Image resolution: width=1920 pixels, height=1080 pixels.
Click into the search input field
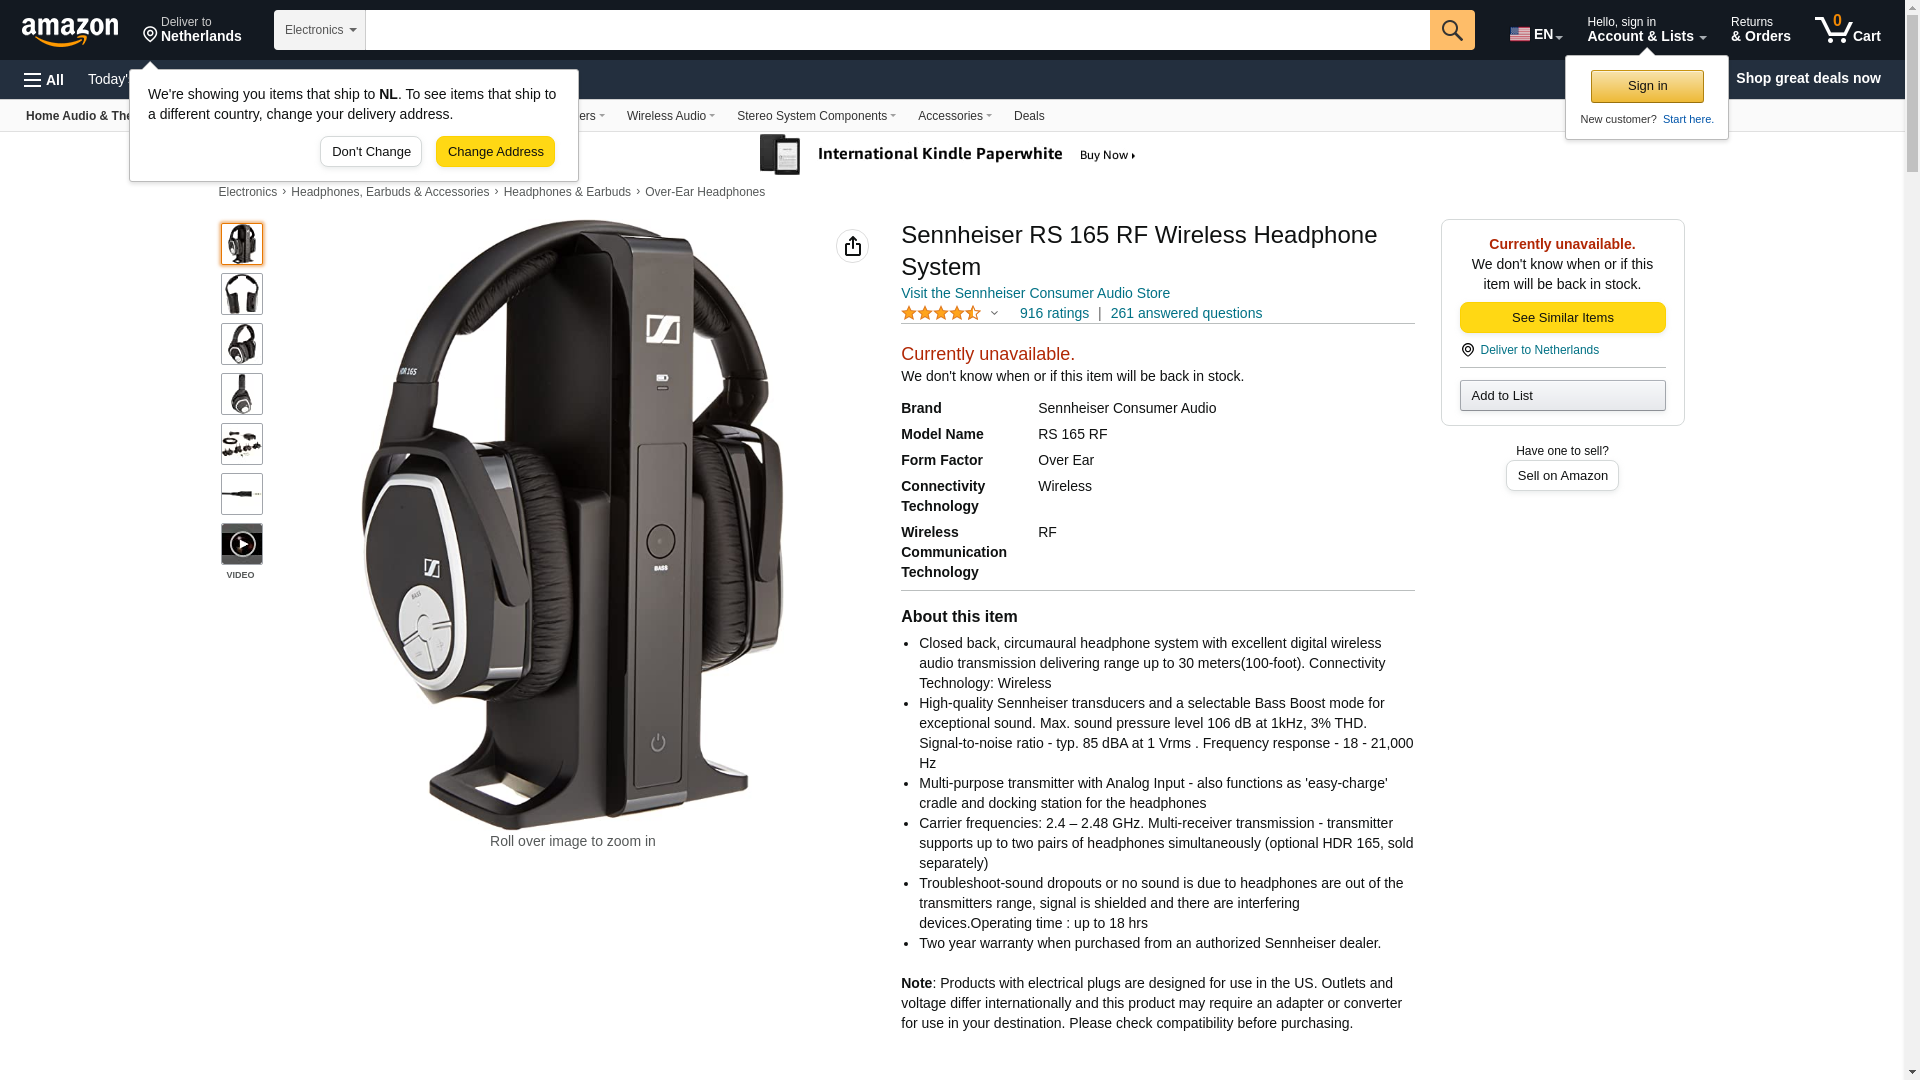tap(897, 30)
